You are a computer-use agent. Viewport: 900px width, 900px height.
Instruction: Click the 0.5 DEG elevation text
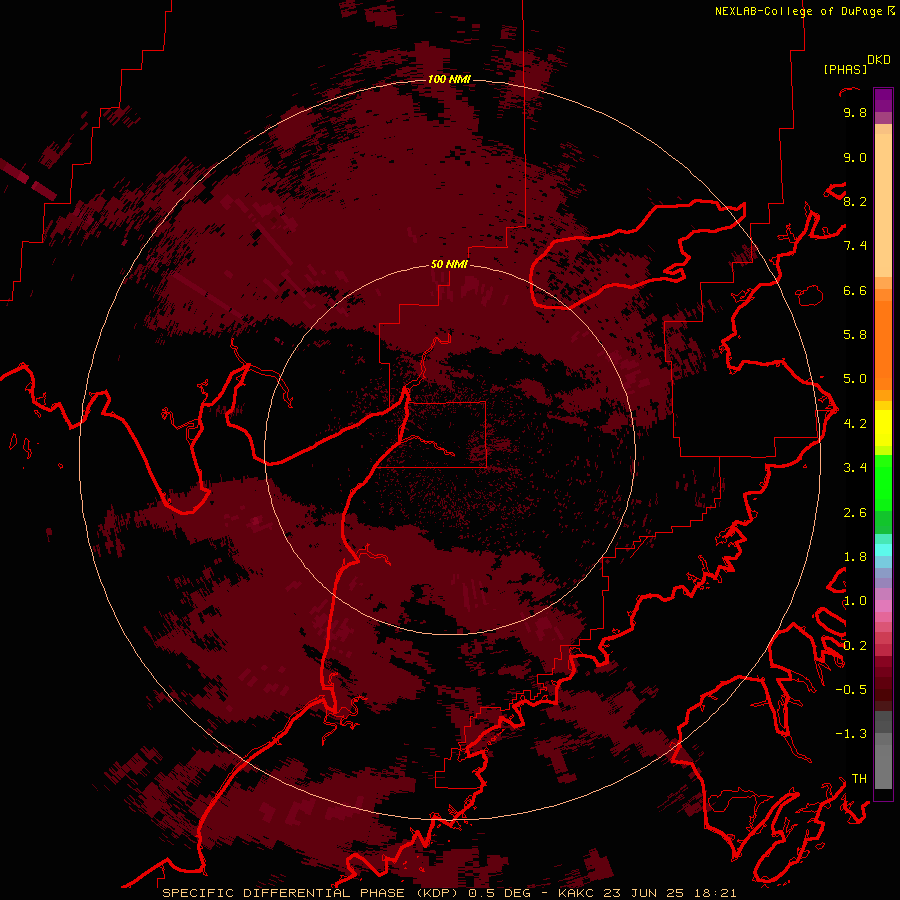pos(501,893)
